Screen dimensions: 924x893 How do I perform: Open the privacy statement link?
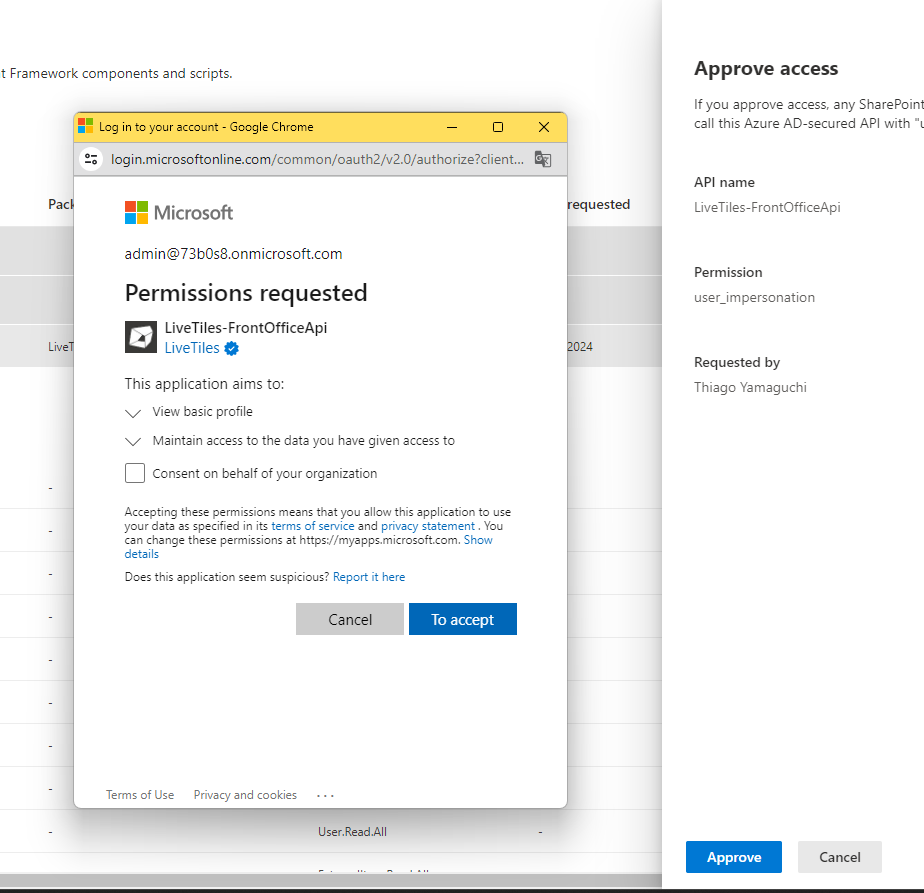[x=428, y=526]
